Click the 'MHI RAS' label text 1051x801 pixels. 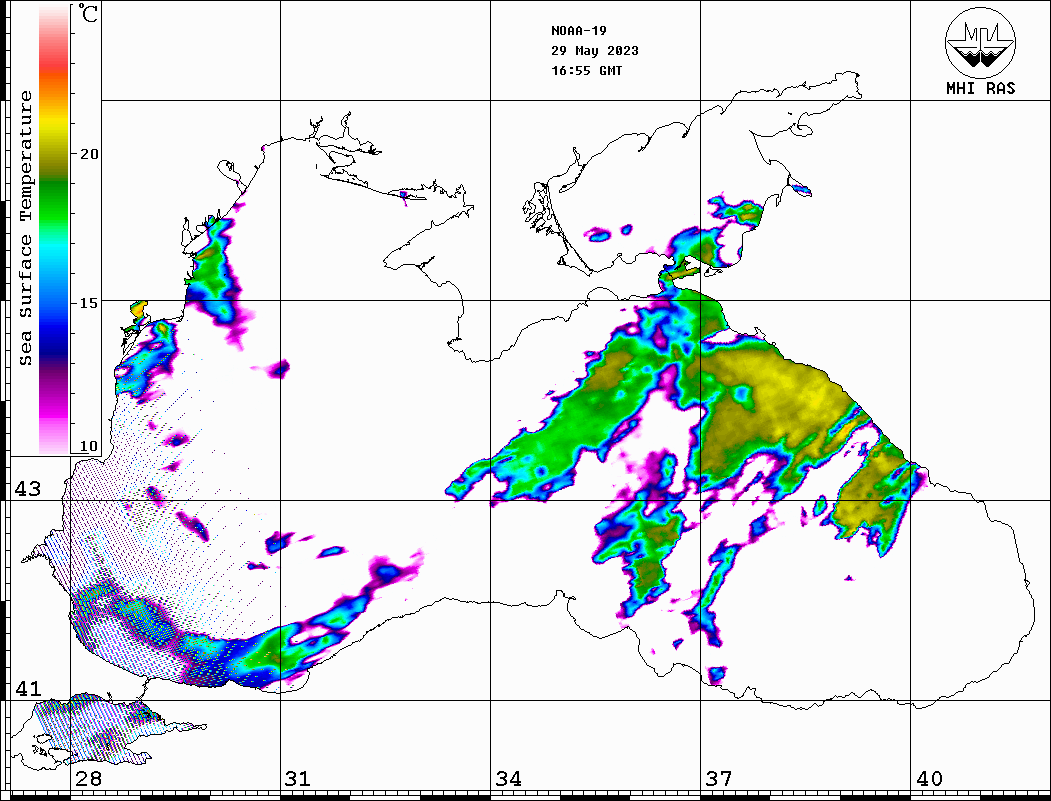point(980,88)
